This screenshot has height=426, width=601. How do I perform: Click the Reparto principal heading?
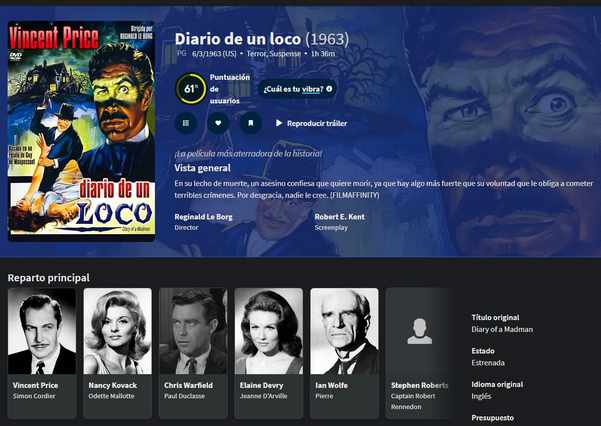coord(49,278)
